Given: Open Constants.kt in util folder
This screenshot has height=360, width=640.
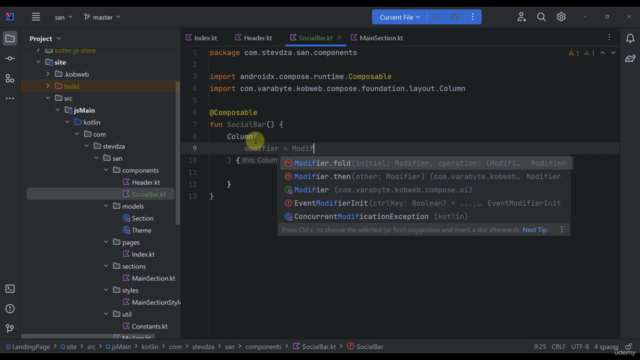Looking at the screenshot, I should coord(145,326).
